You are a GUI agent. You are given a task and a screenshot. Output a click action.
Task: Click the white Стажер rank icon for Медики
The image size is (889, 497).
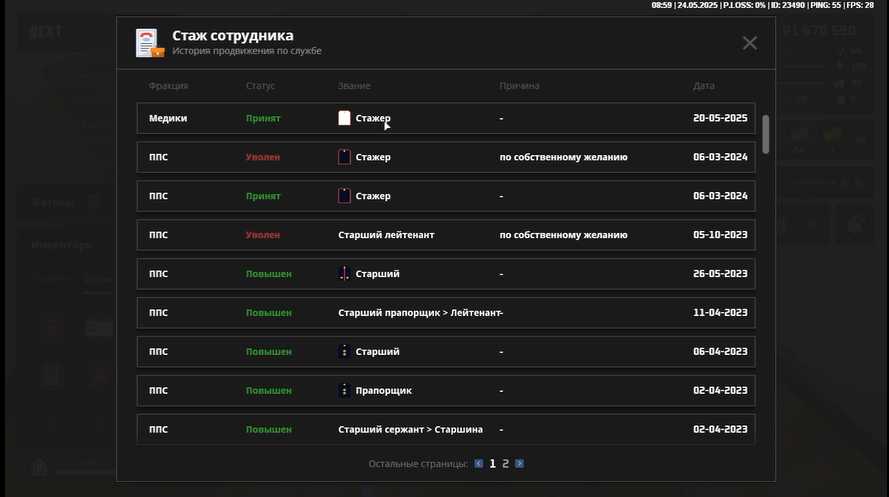344,118
